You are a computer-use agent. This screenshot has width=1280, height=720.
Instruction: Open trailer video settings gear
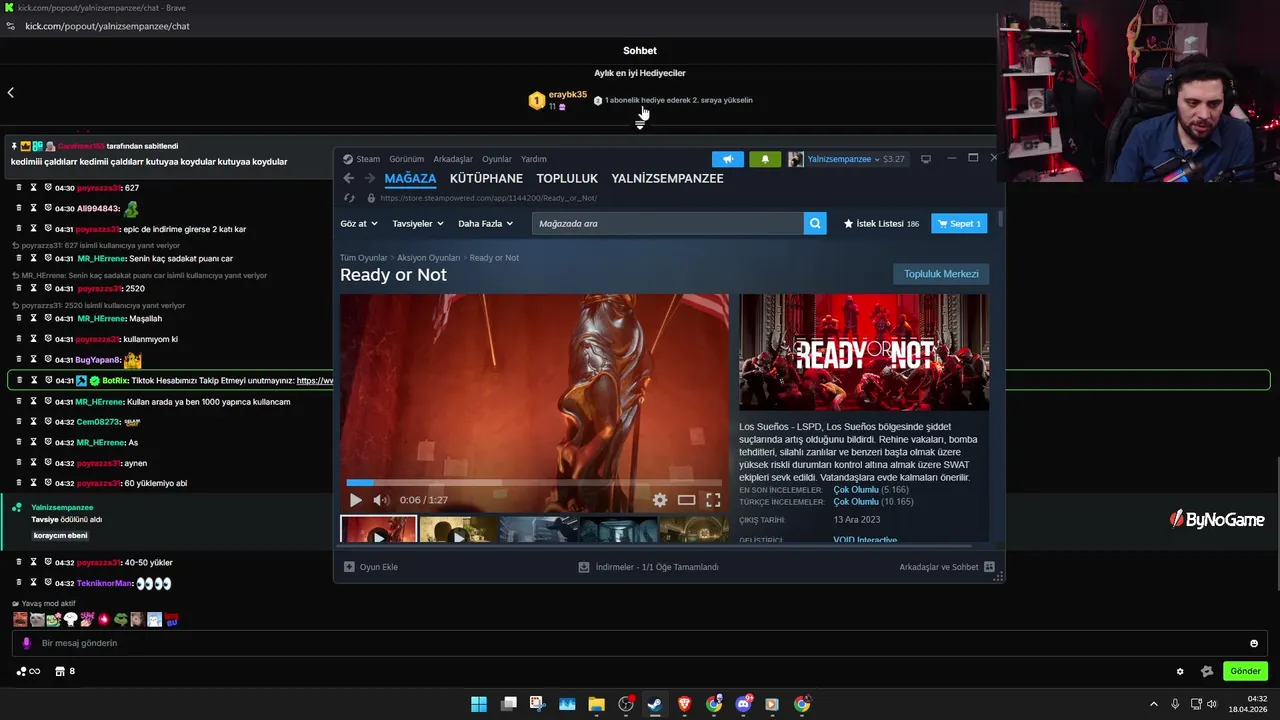[x=660, y=500]
